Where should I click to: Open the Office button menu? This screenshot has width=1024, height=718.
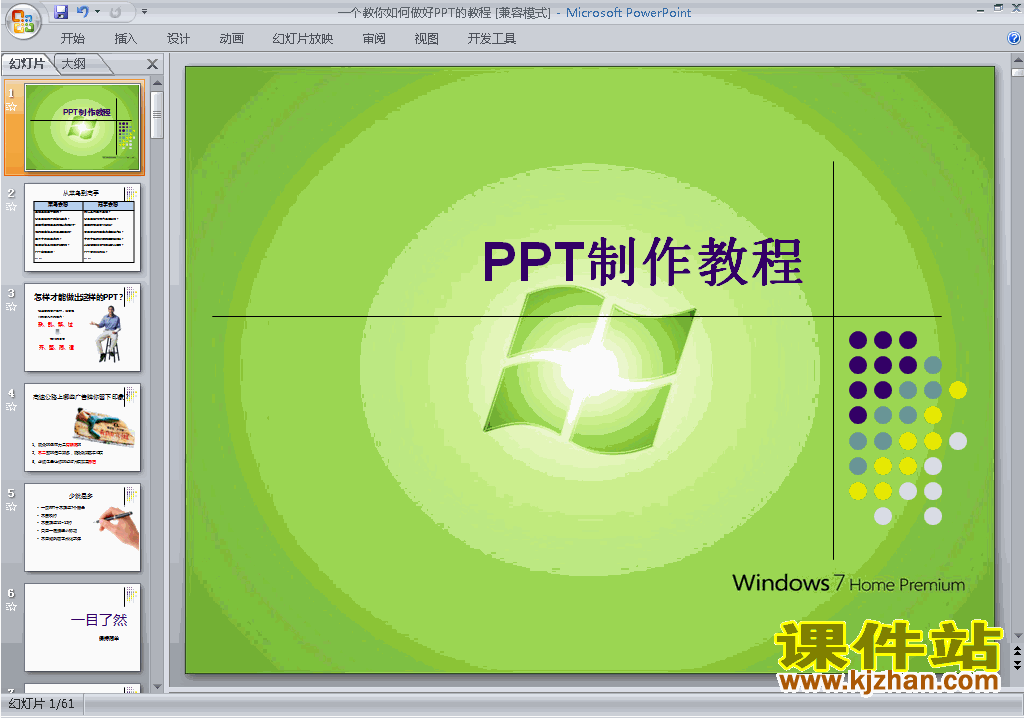(x=24, y=22)
